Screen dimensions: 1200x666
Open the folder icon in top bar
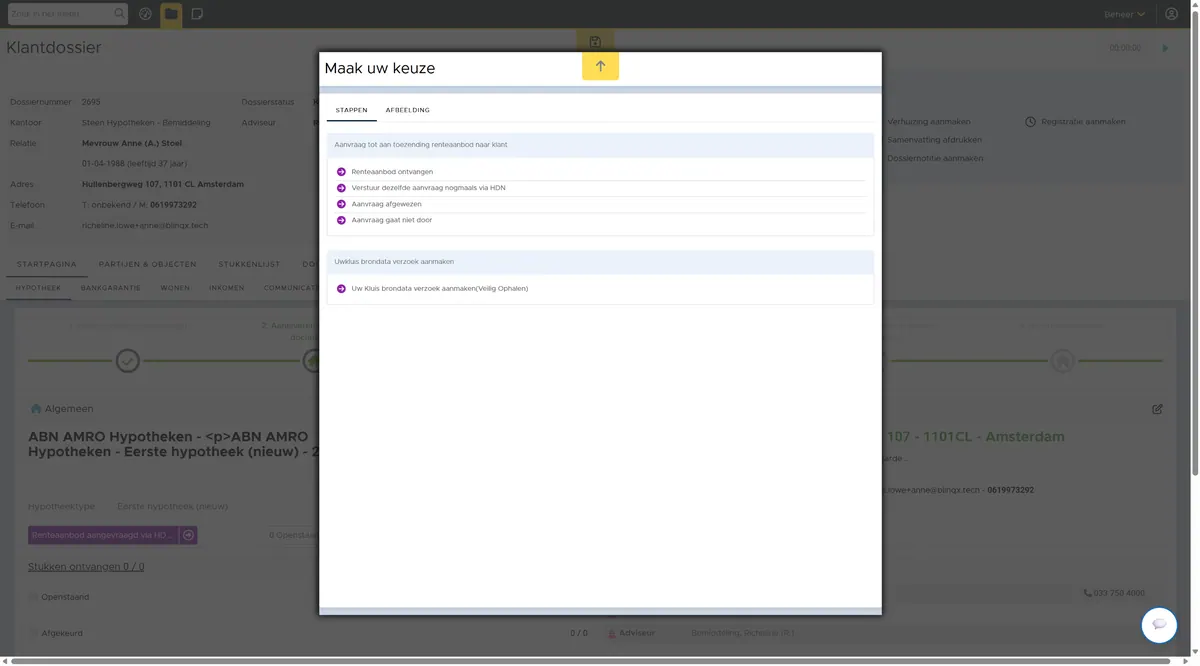171,14
